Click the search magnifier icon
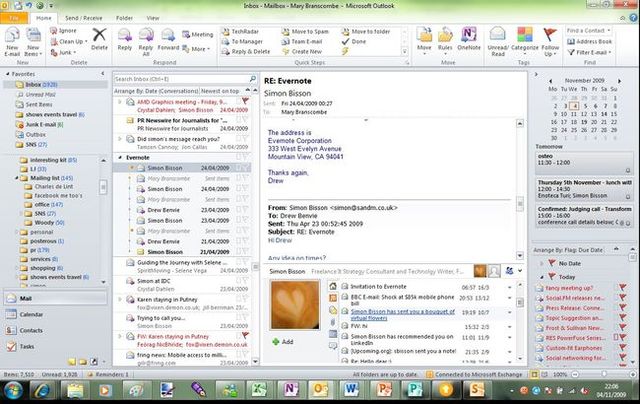The width and height of the screenshot is (640, 404). point(253,79)
